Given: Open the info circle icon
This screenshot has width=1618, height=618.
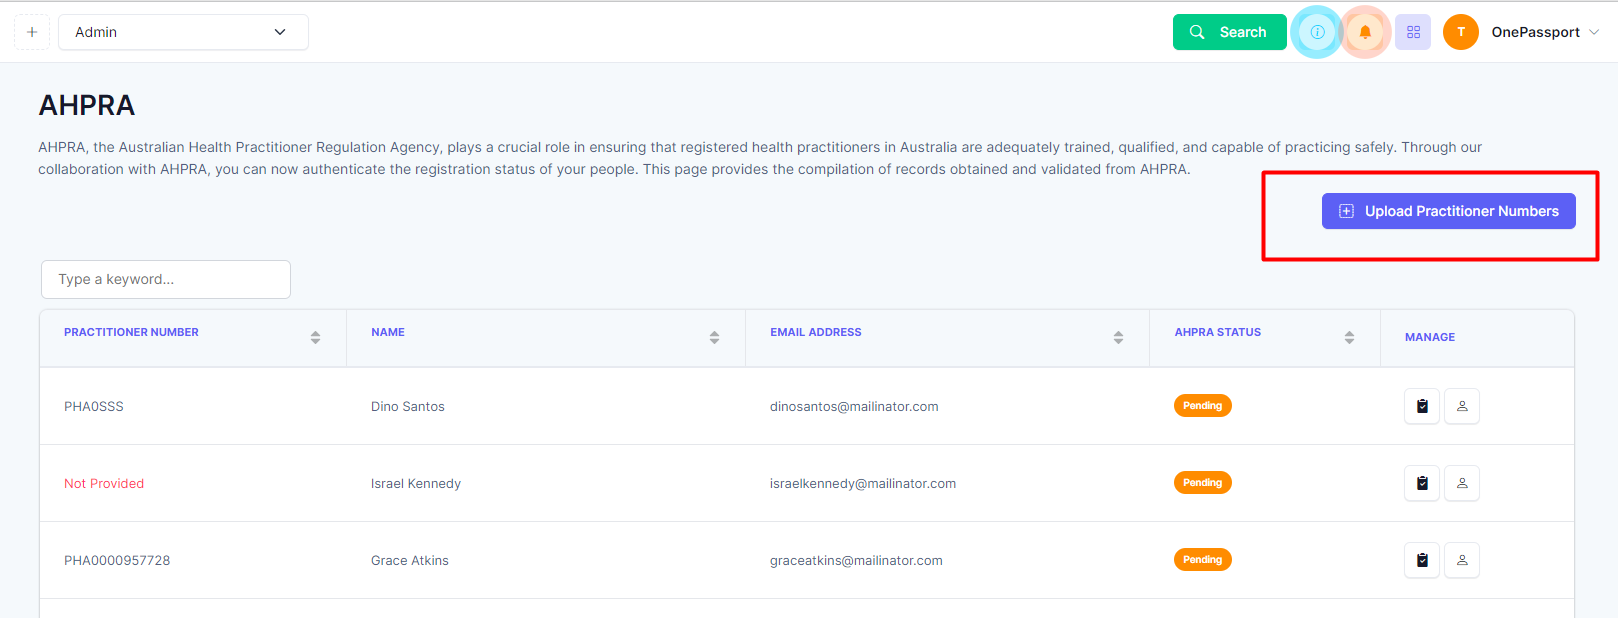Looking at the screenshot, I should pyautogui.click(x=1317, y=32).
